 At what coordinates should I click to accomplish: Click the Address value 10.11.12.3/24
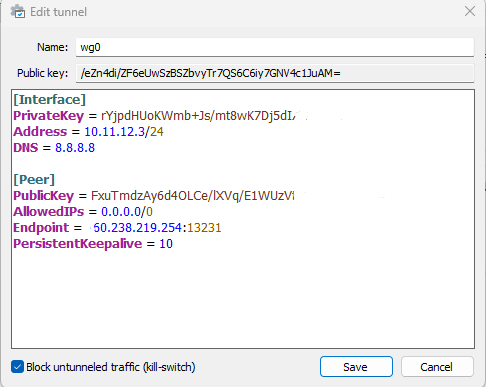(124, 132)
